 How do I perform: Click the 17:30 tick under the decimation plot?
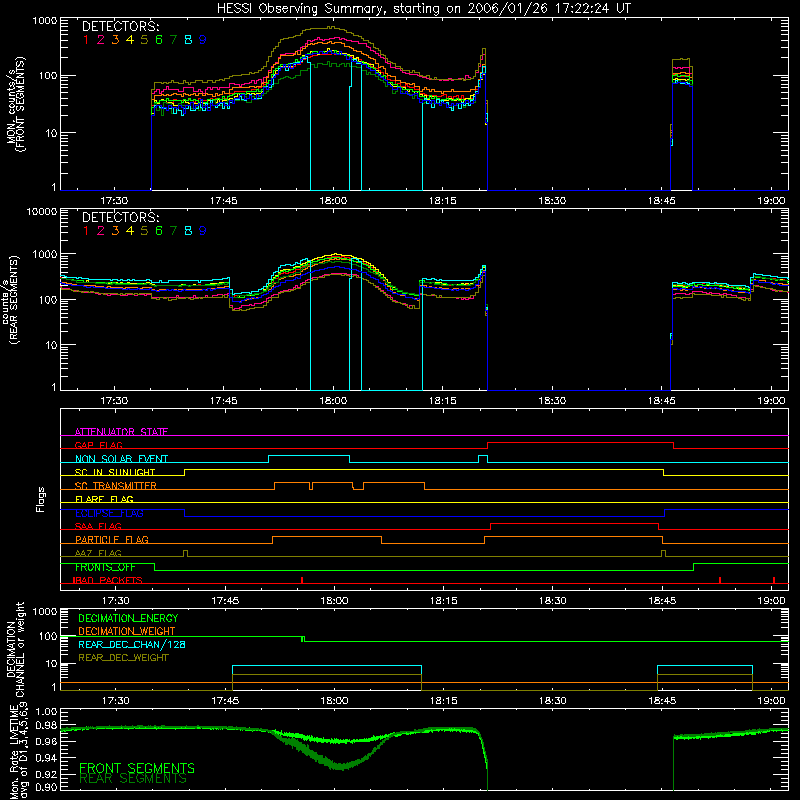click(115, 701)
